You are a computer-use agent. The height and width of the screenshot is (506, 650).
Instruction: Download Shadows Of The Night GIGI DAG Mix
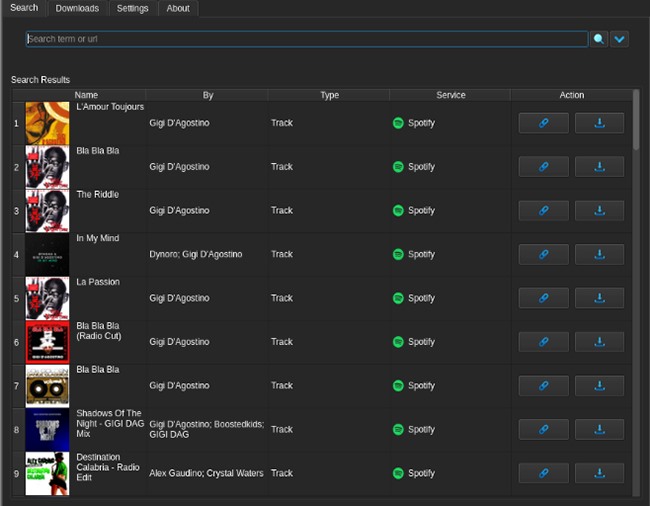pos(599,429)
